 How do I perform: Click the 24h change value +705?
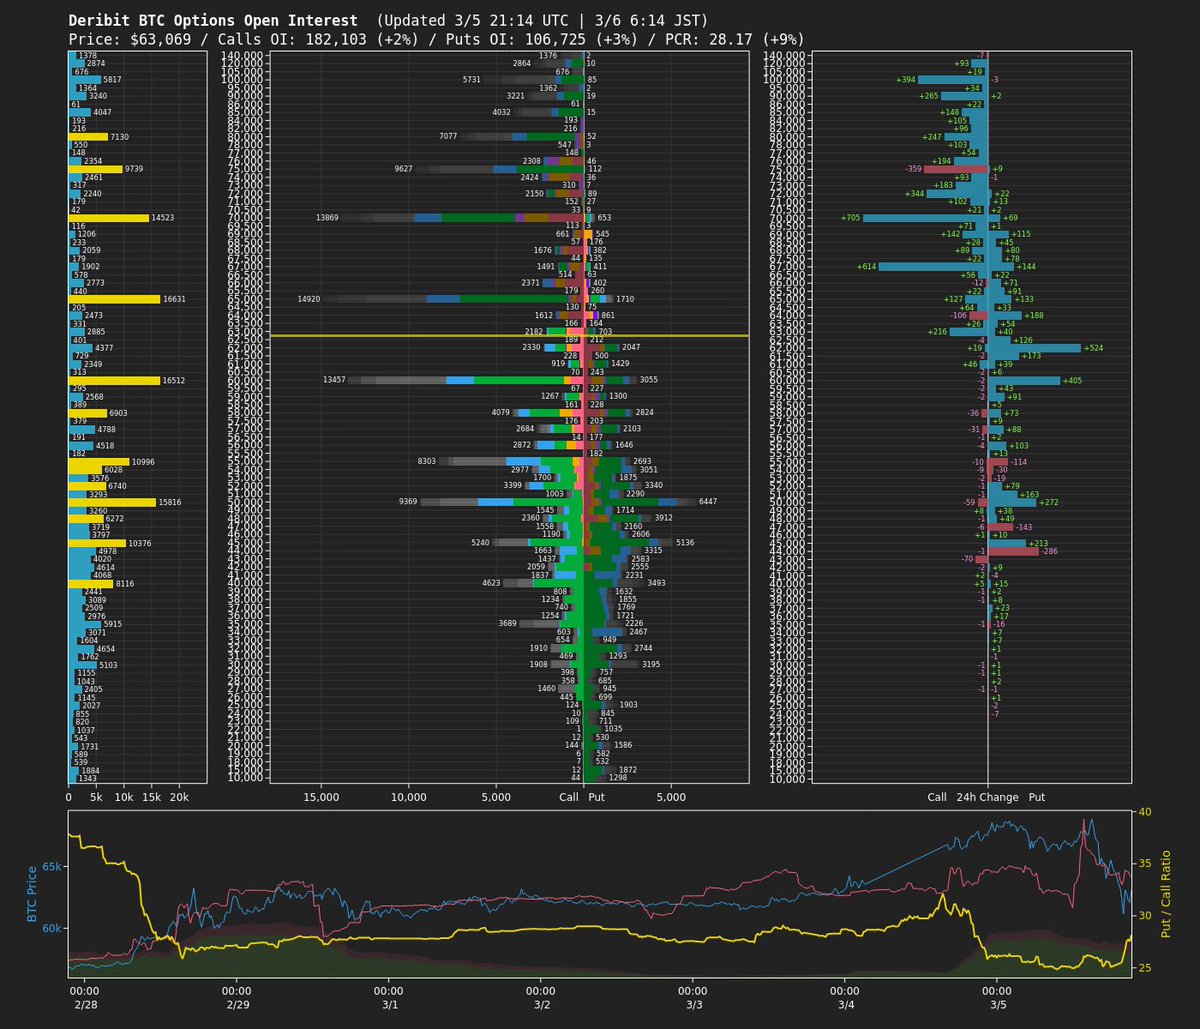tap(851, 217)
